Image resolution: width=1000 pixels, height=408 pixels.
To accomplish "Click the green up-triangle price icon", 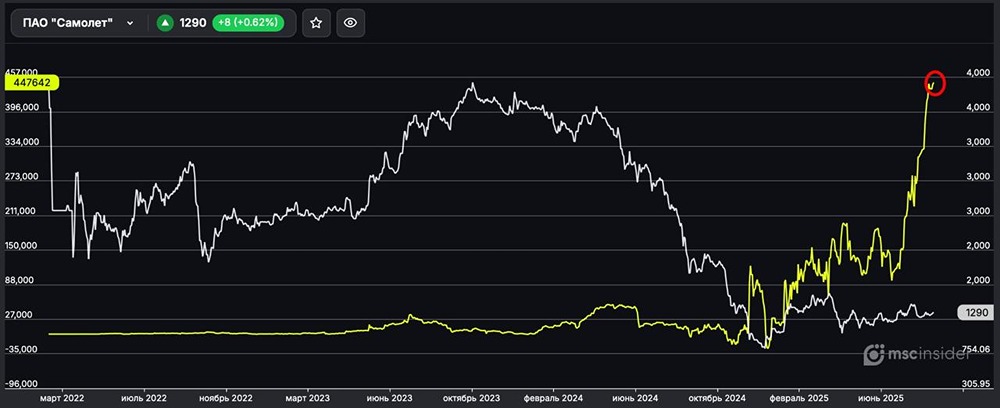I will [x=165, y=23].
